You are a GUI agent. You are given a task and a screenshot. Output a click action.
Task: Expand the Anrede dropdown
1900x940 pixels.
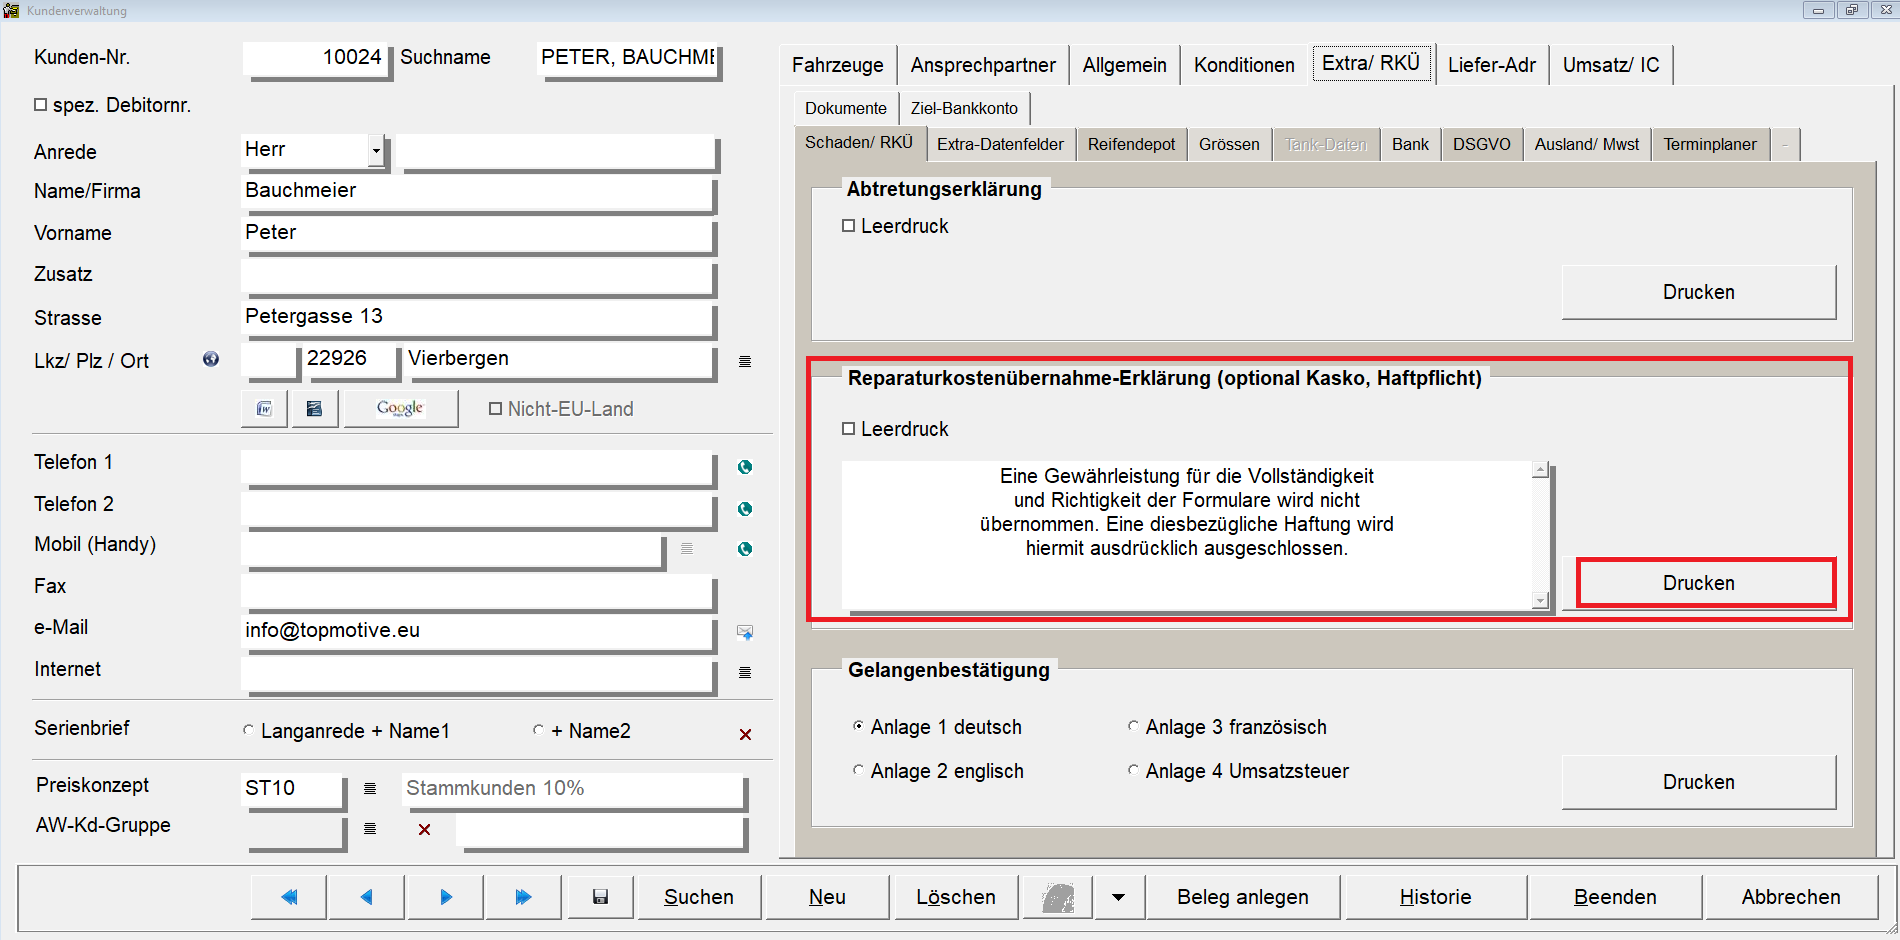click(376, 151)
